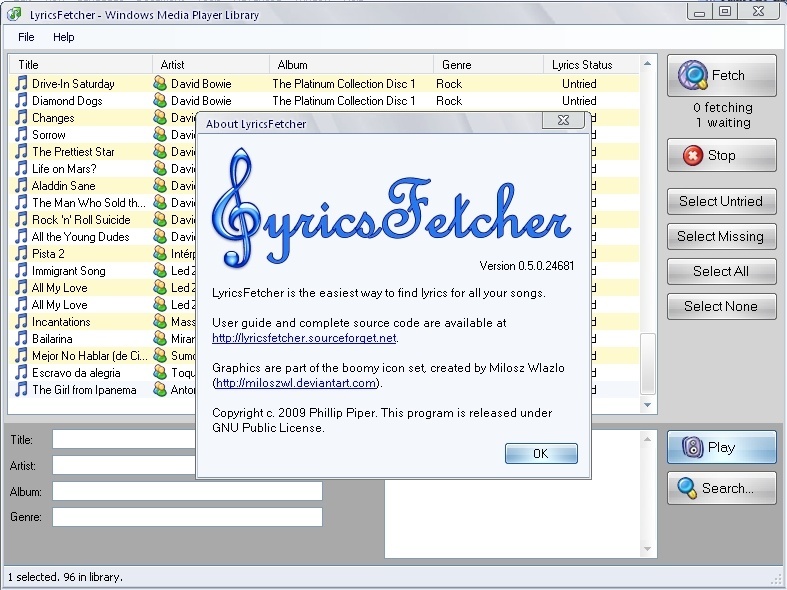Image resolution: width=787 pixels, height=590 pixels.
Task: Sort list by Album column header
Action: [351, 65]
